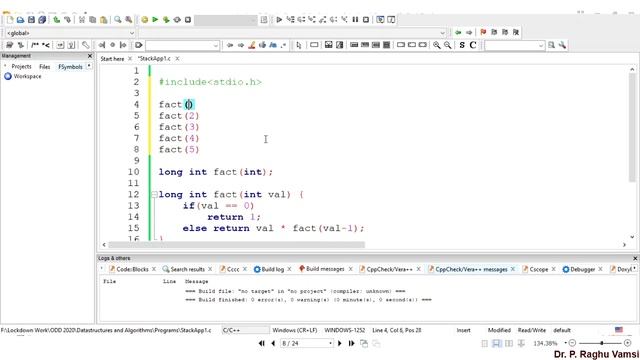
Task: Collapse the fact function fold marker
Action: 154,195
